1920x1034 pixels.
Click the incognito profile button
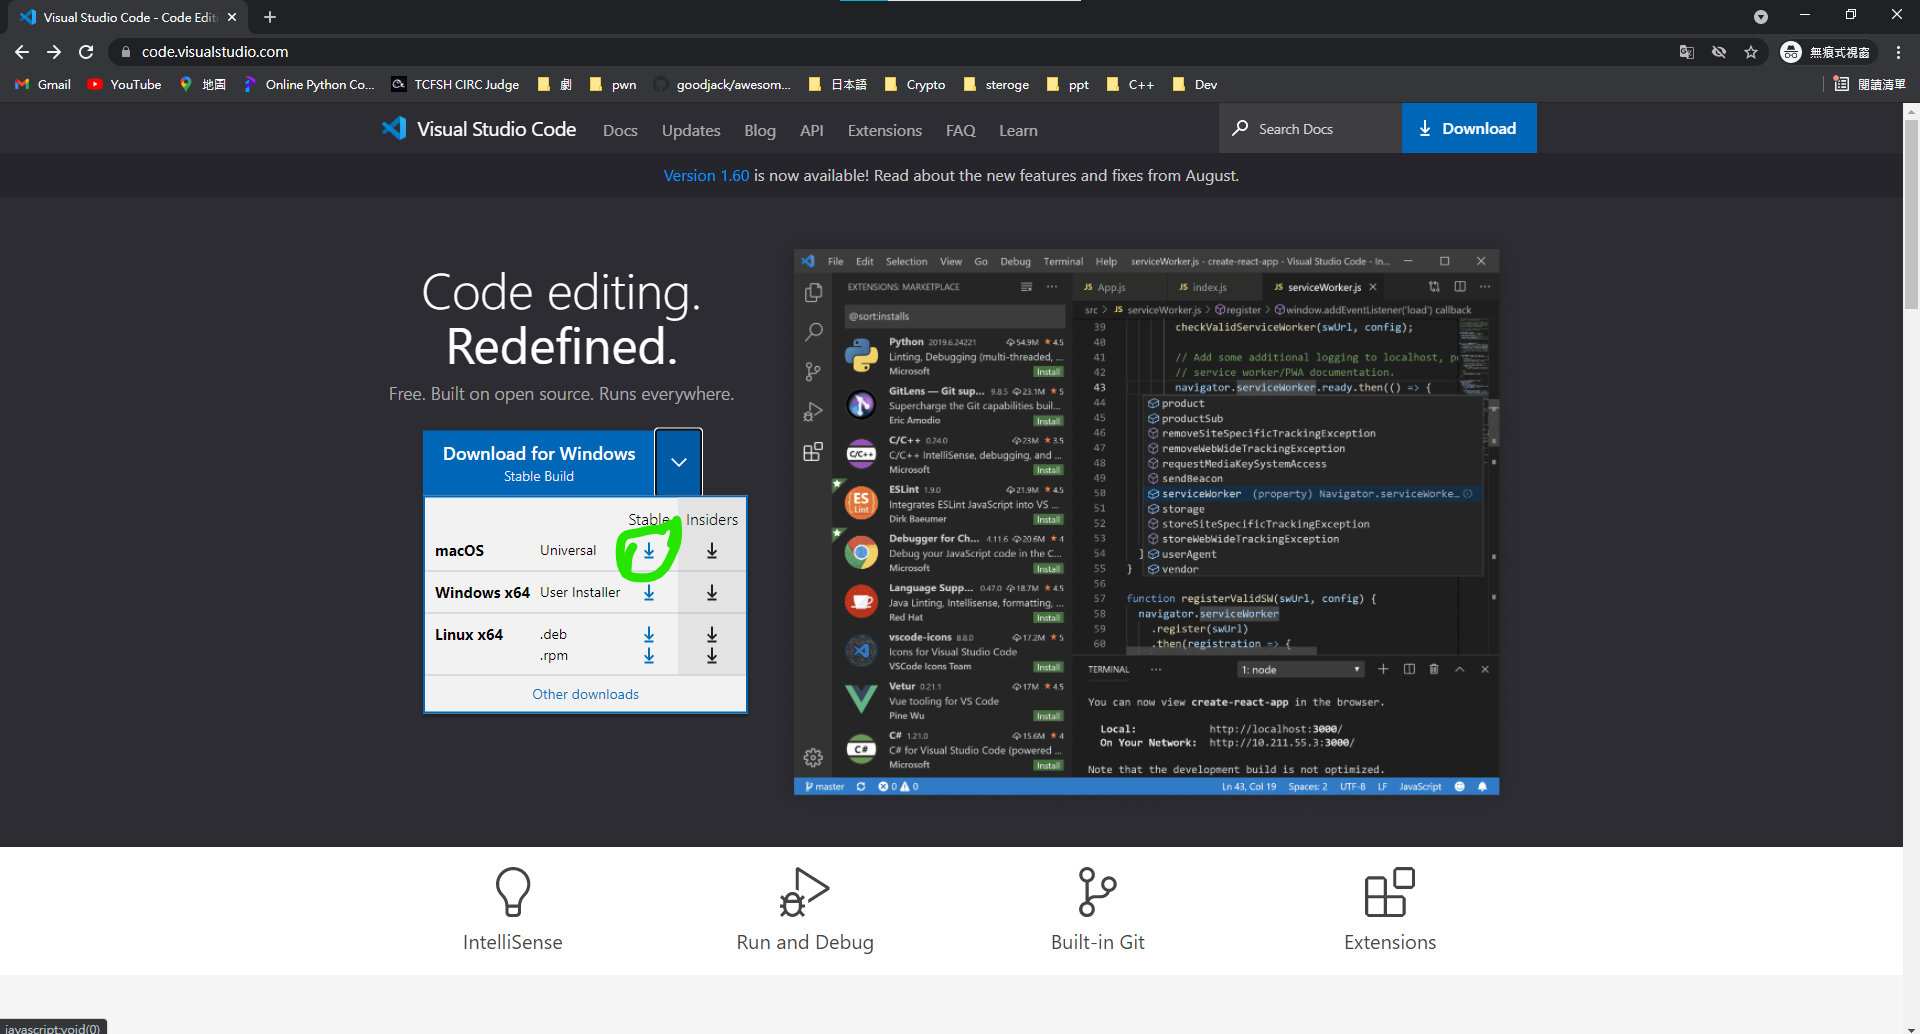click(1826, 52)
